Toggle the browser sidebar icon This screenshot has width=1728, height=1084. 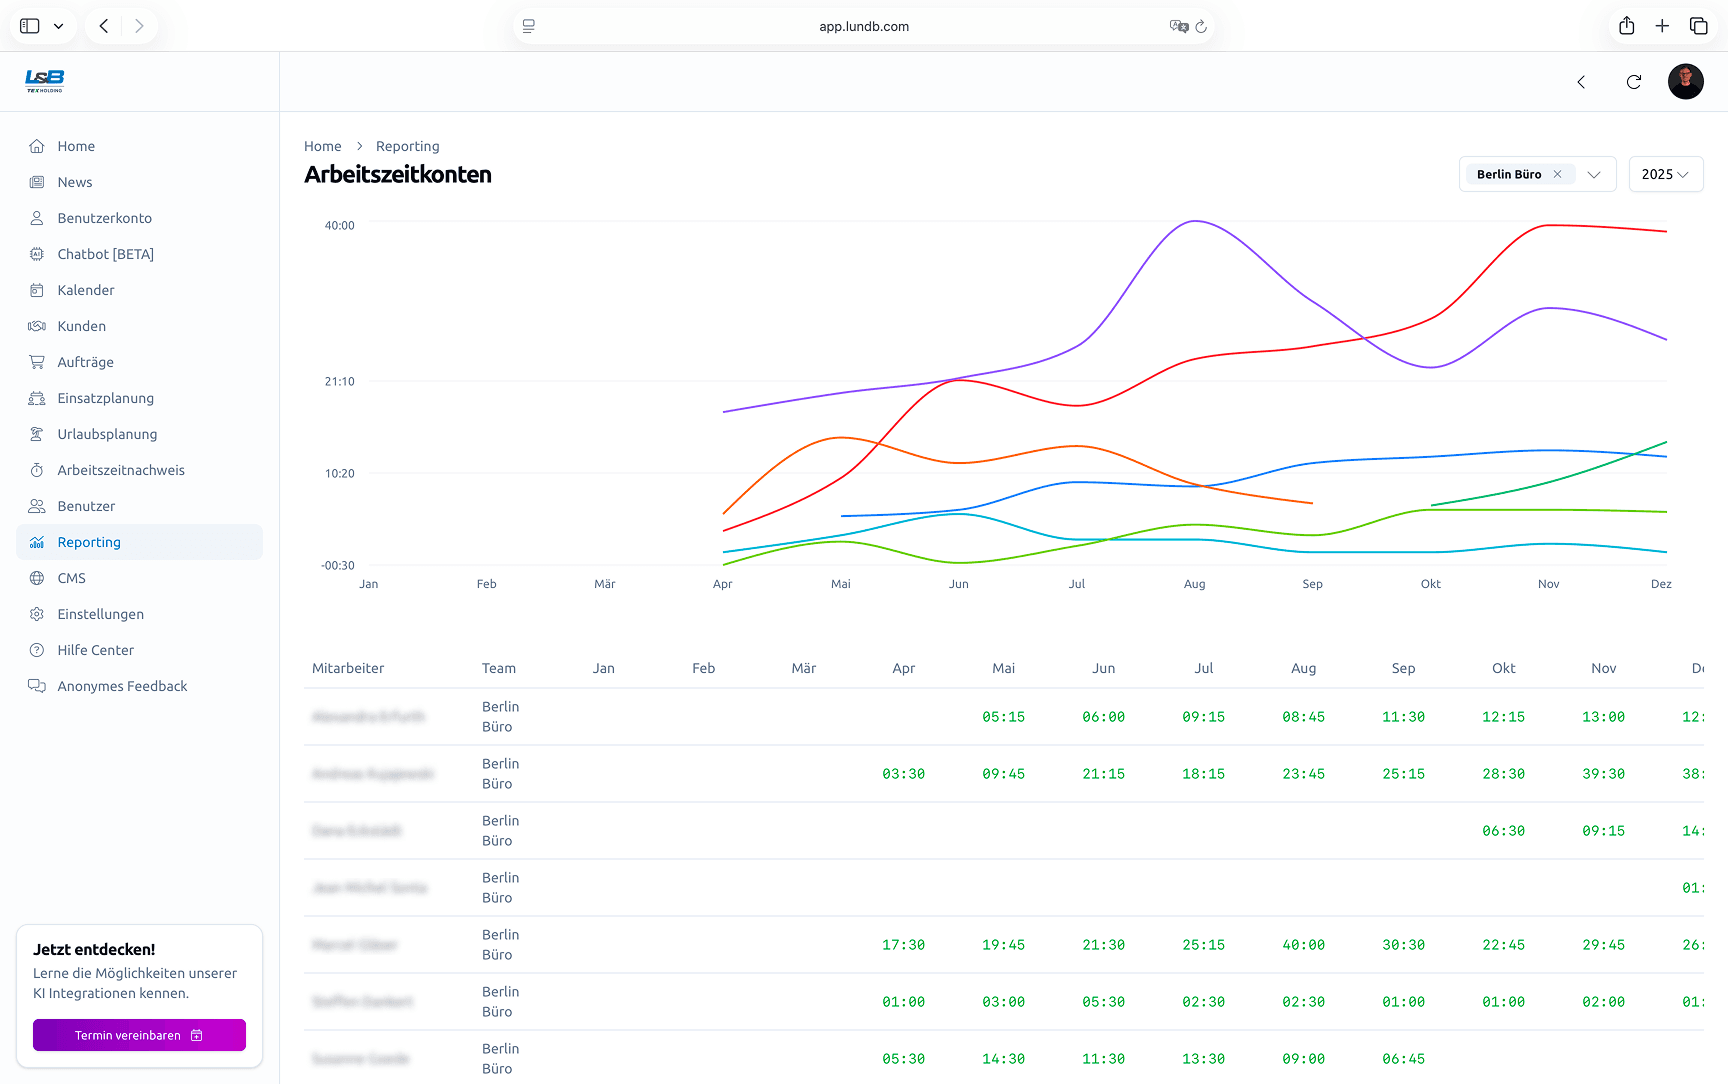pyautogui.click(x=30, y=26)
